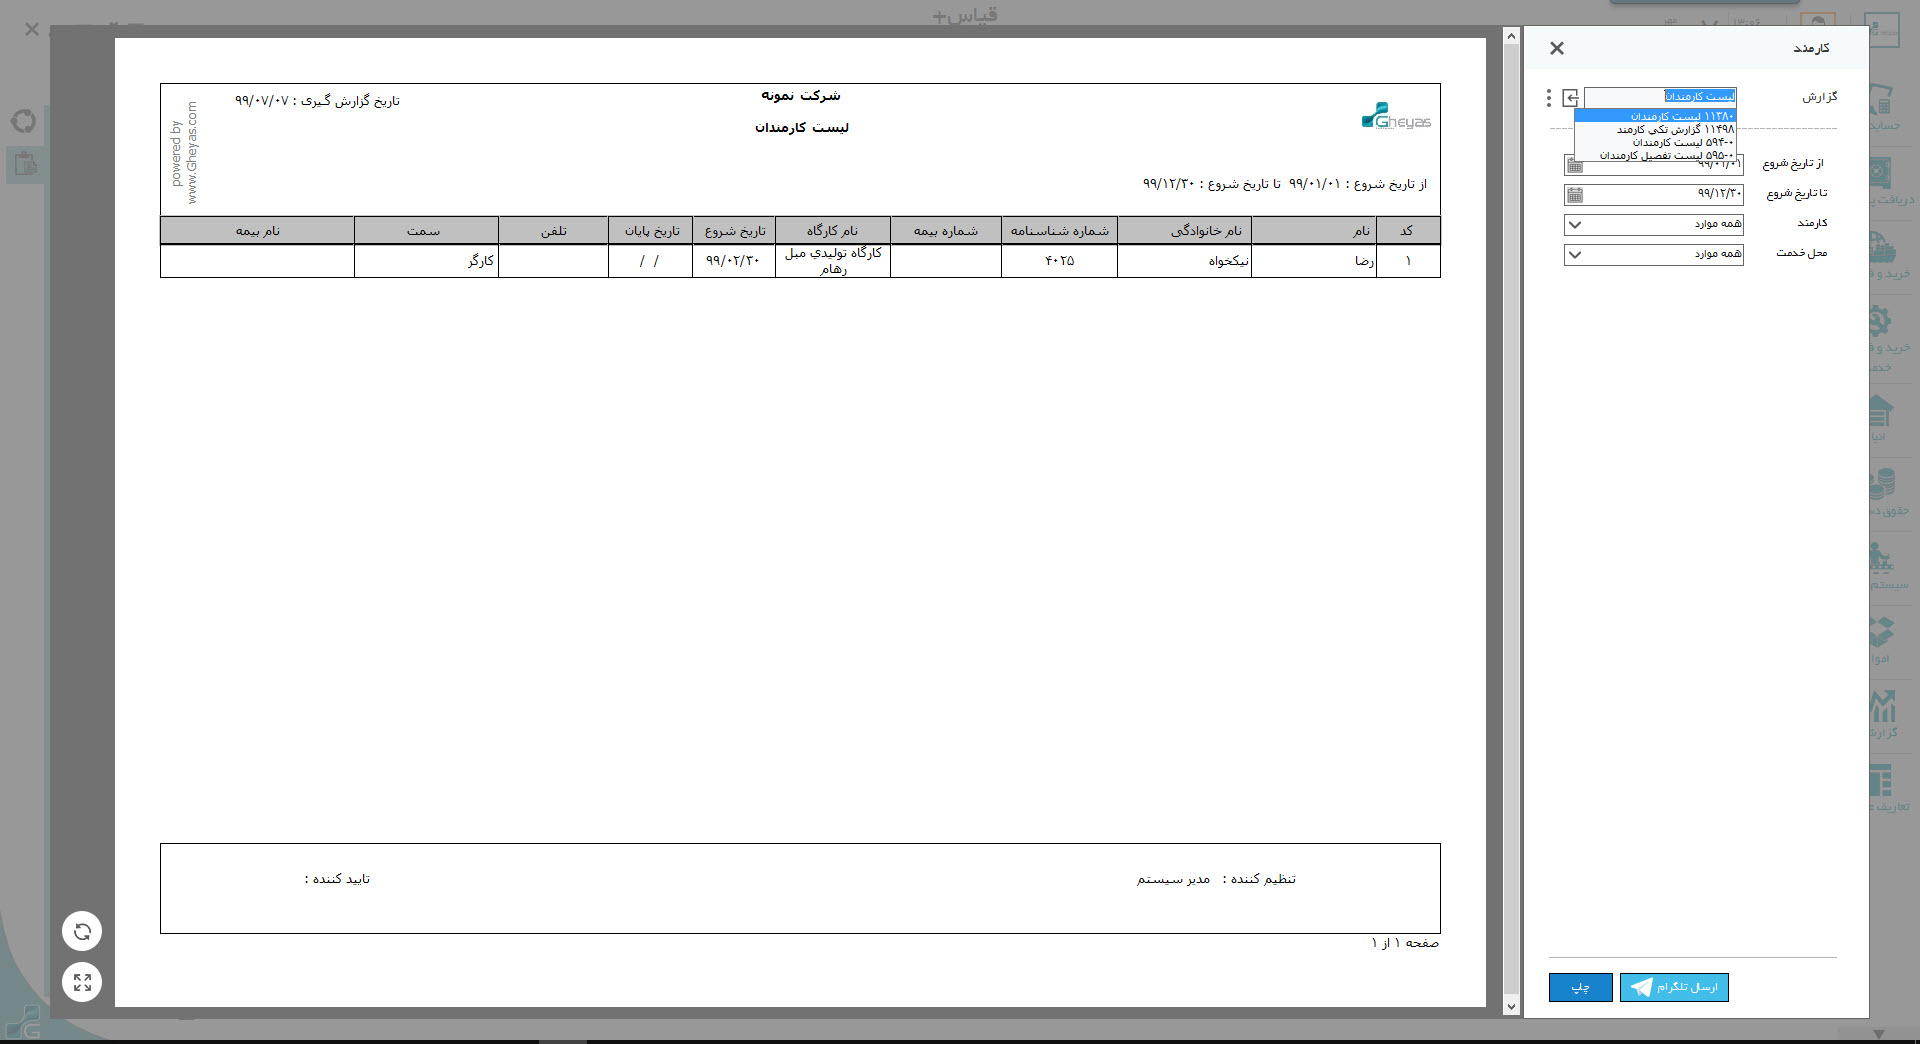
Task: Click the circular icon in left background strip
Action: point(23,122)
